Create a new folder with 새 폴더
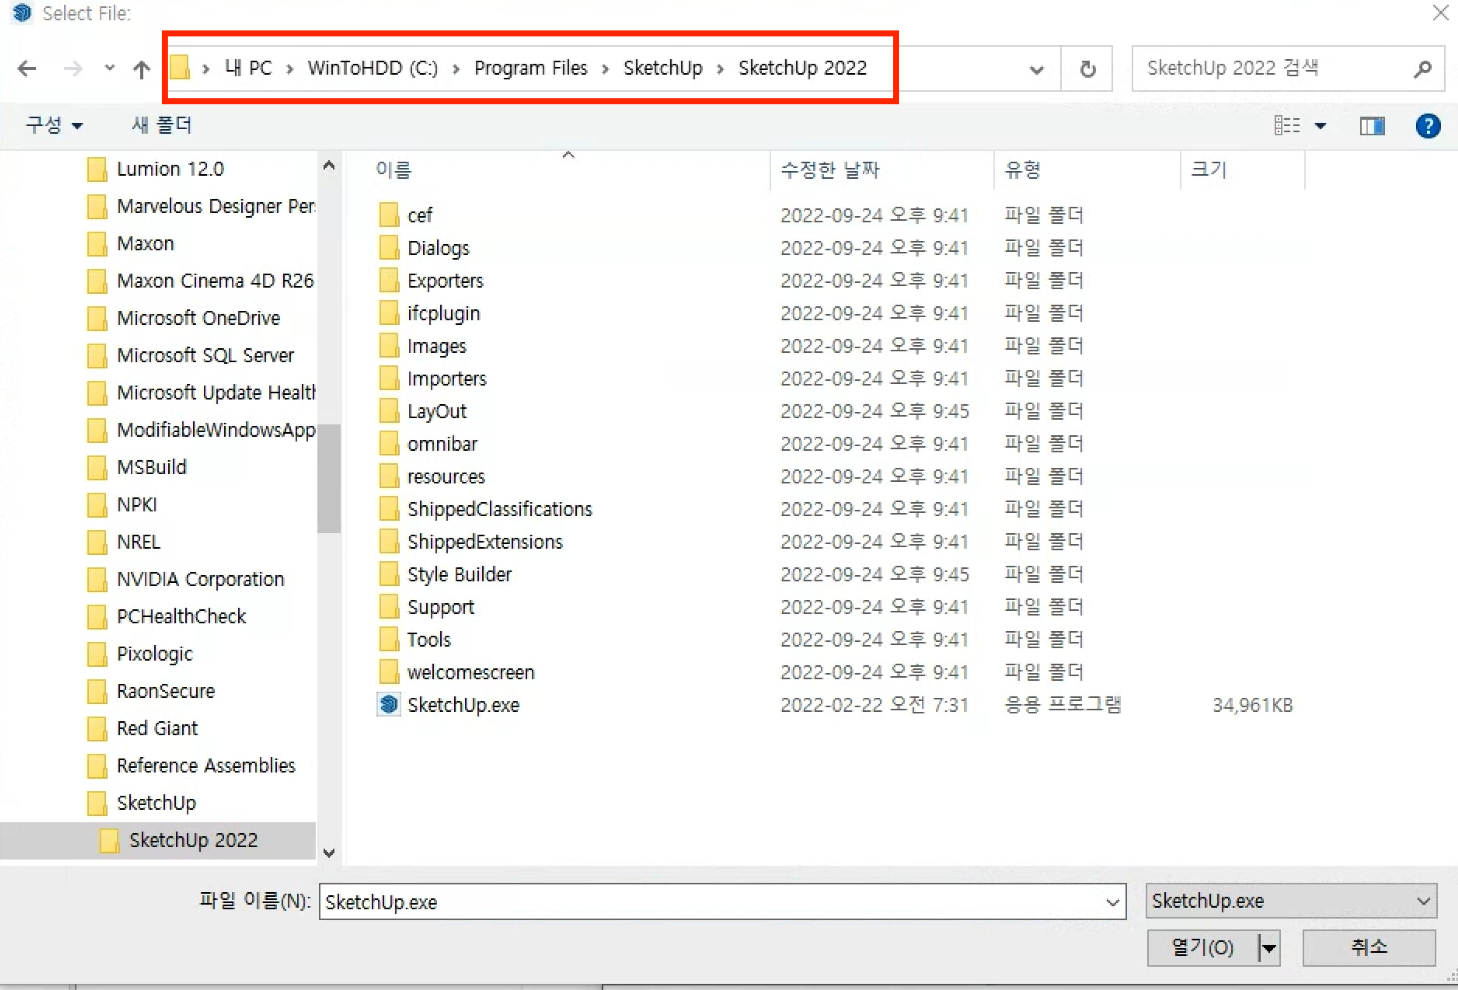 [x=161, y=125]
